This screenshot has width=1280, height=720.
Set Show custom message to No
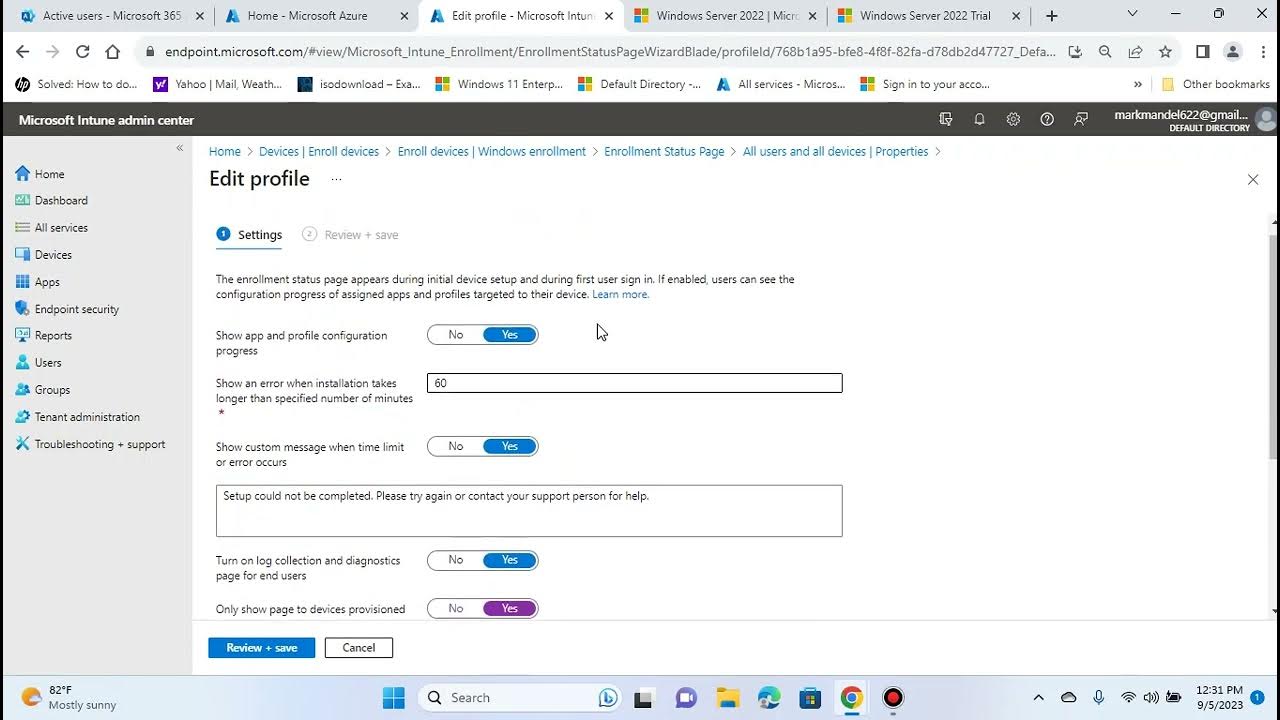456,447
